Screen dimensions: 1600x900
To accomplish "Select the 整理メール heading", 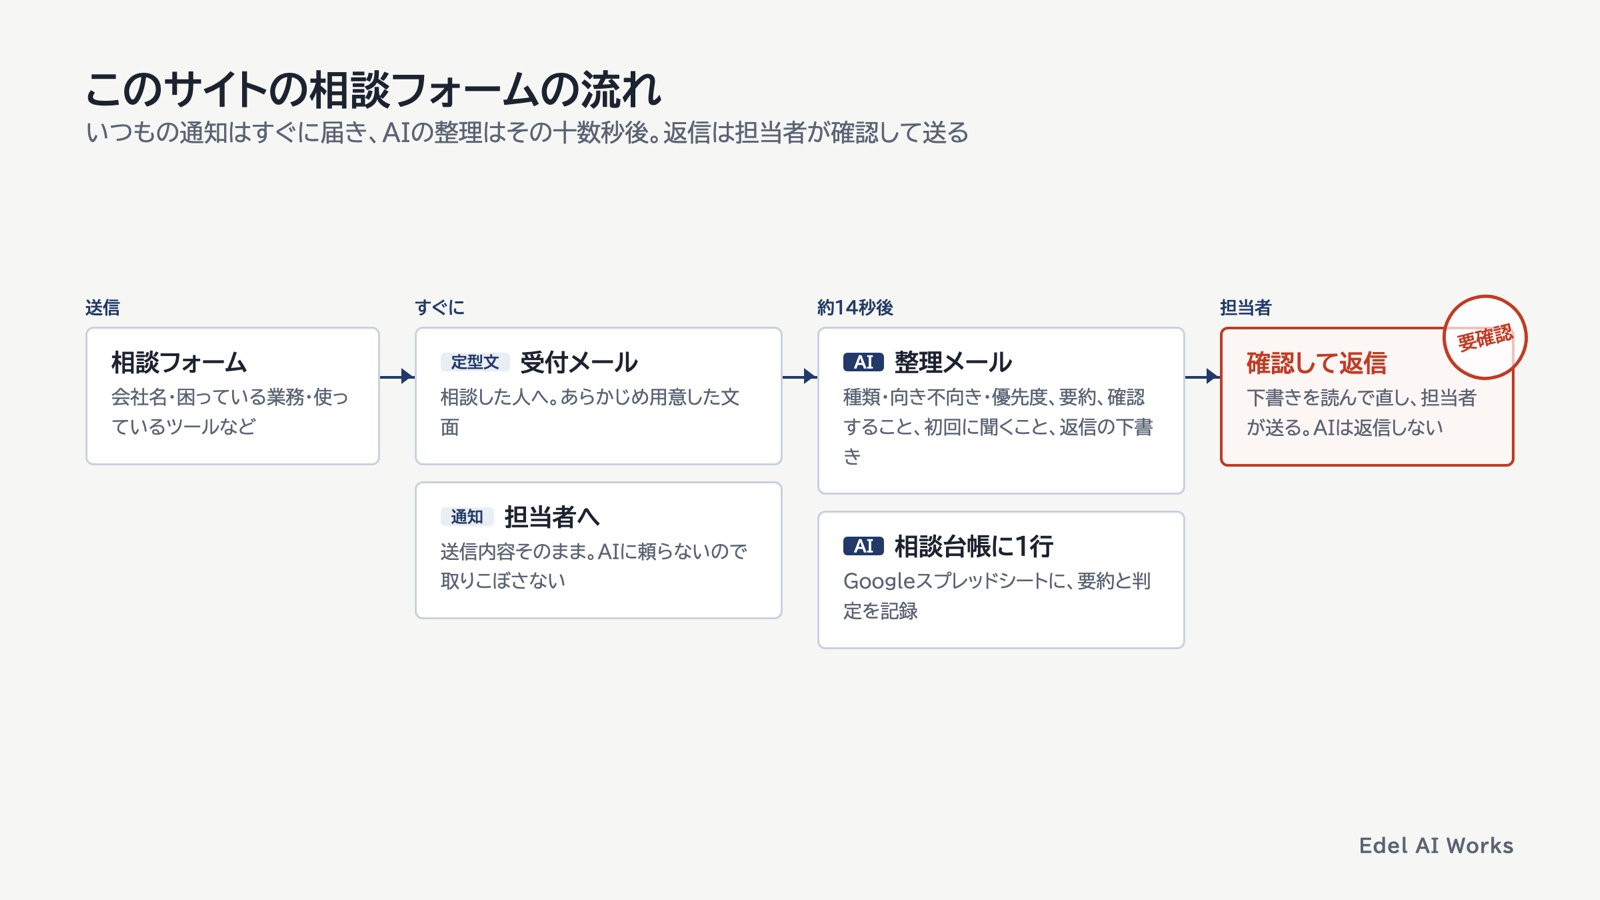I will coord(953,362).
